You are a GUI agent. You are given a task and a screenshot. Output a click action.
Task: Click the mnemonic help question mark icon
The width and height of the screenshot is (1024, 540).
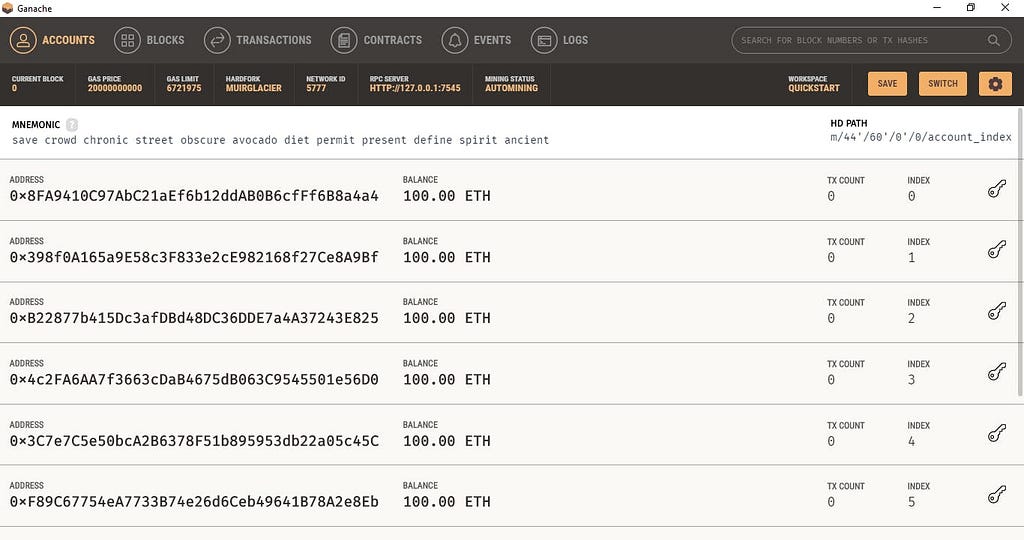point(72,124)
